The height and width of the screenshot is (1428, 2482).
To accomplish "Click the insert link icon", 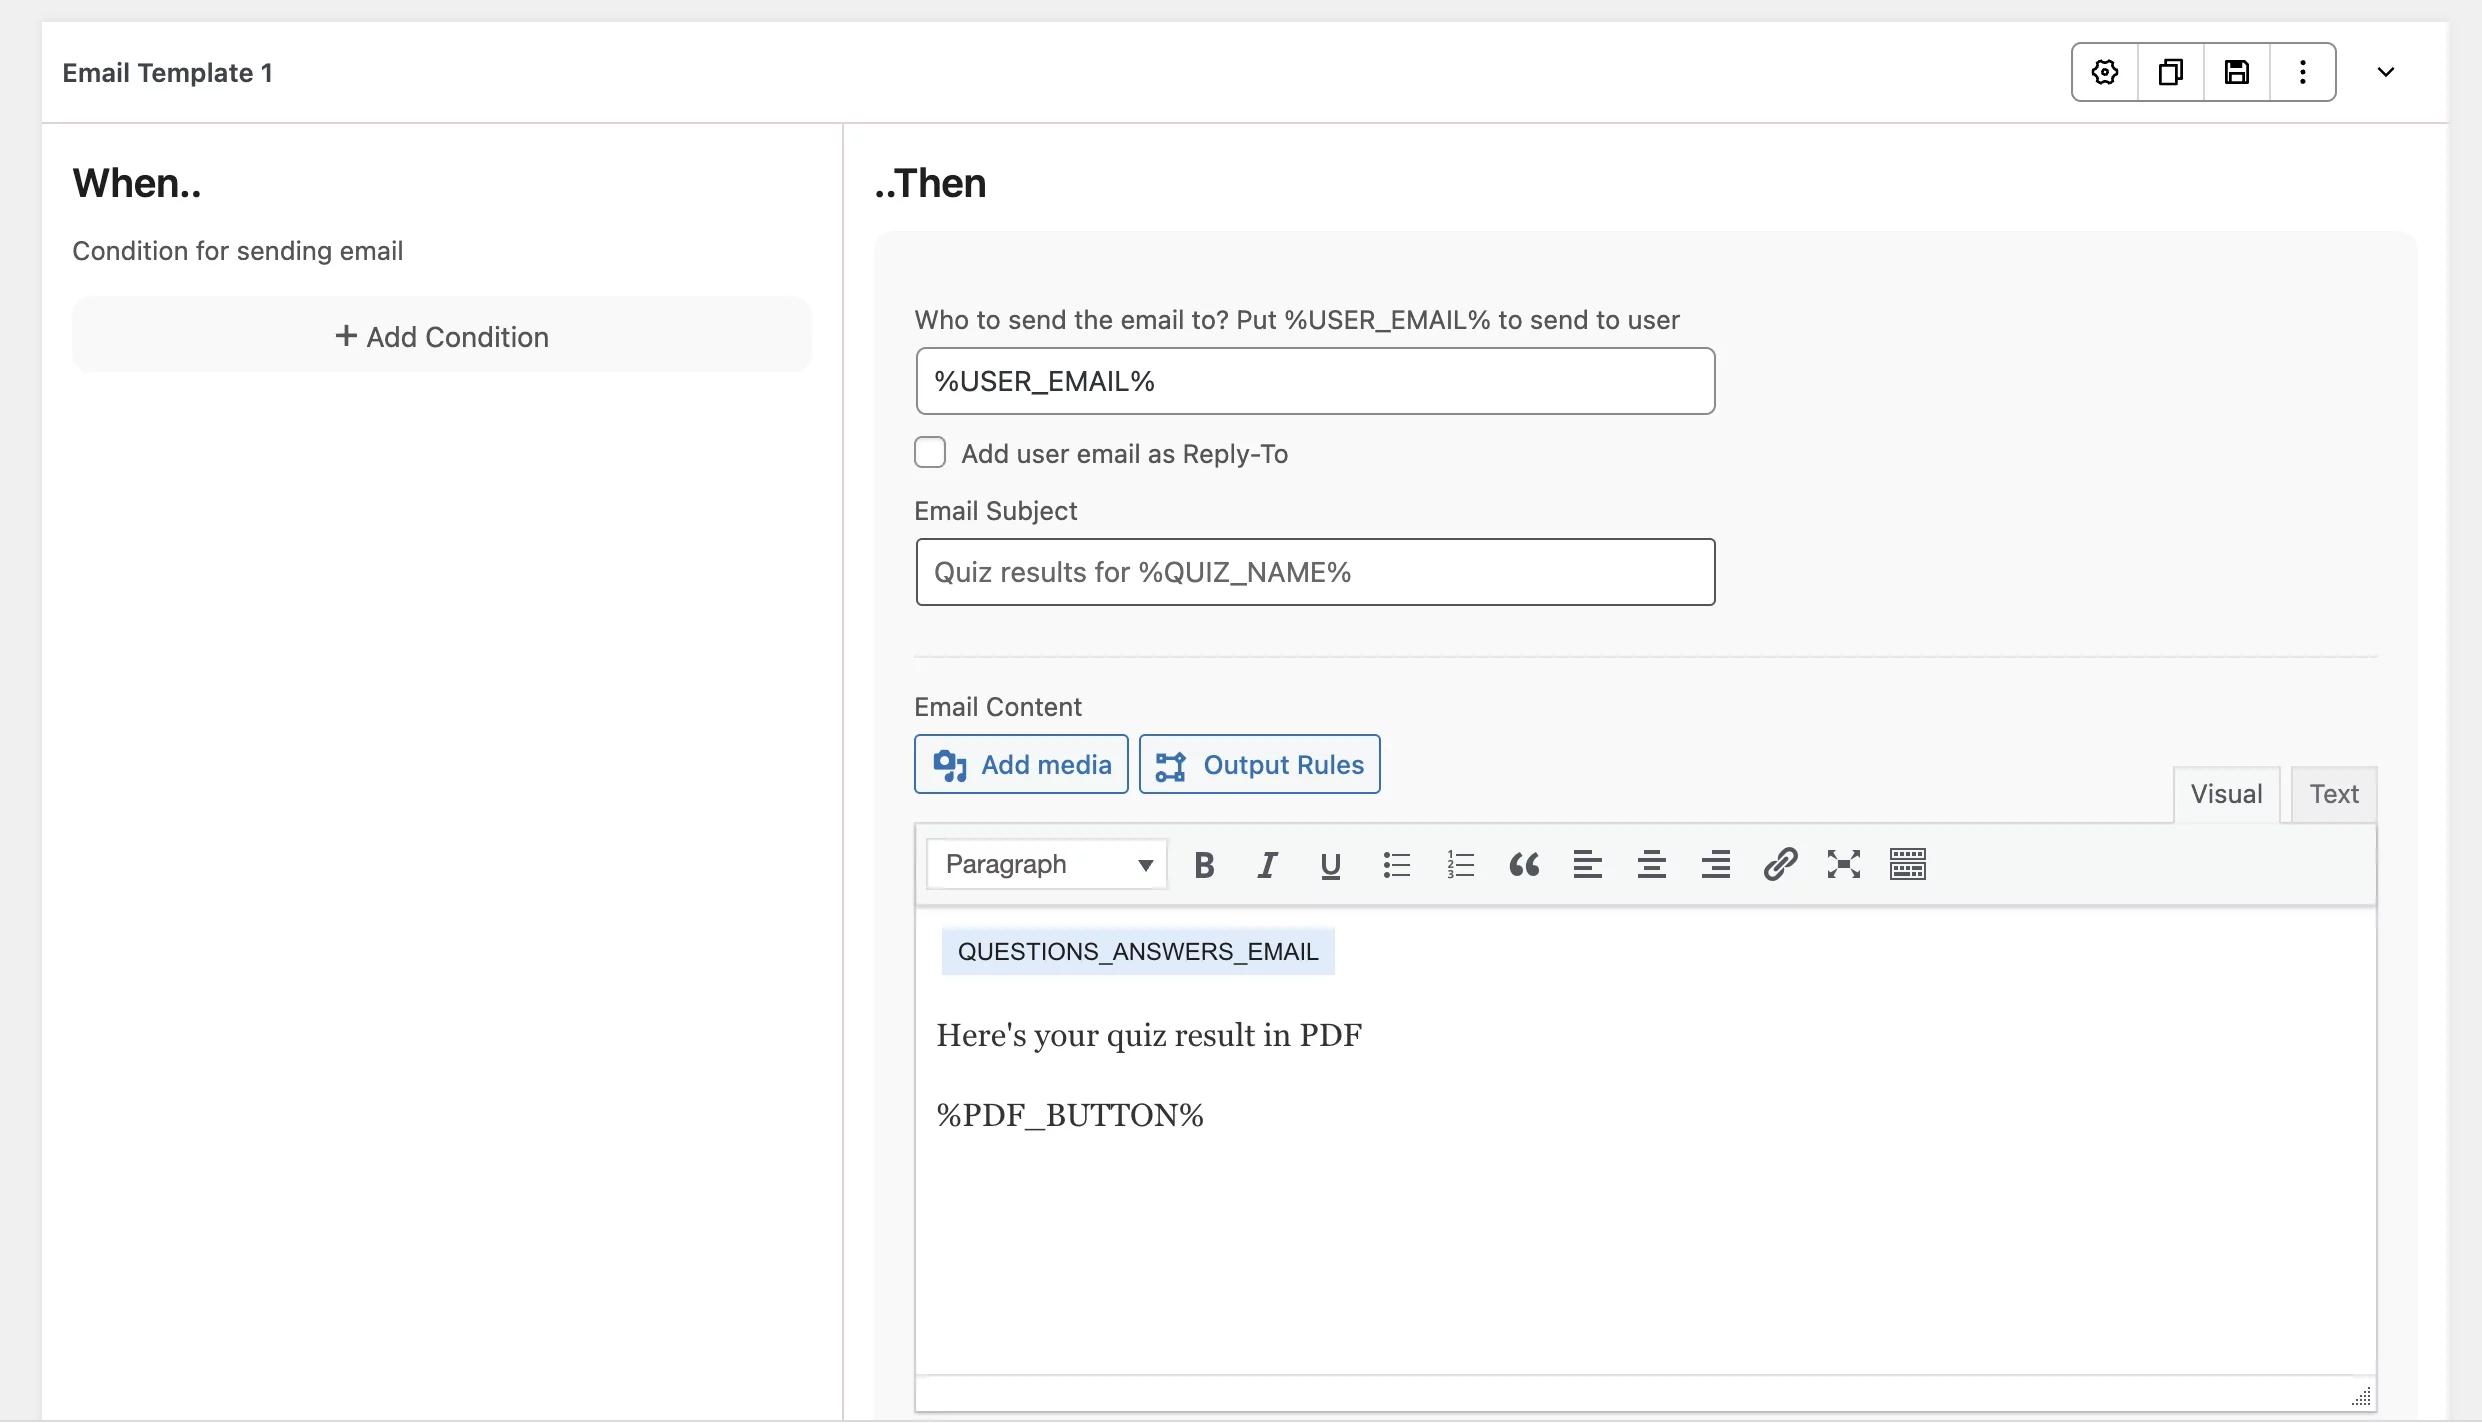I will (1780, 864).
